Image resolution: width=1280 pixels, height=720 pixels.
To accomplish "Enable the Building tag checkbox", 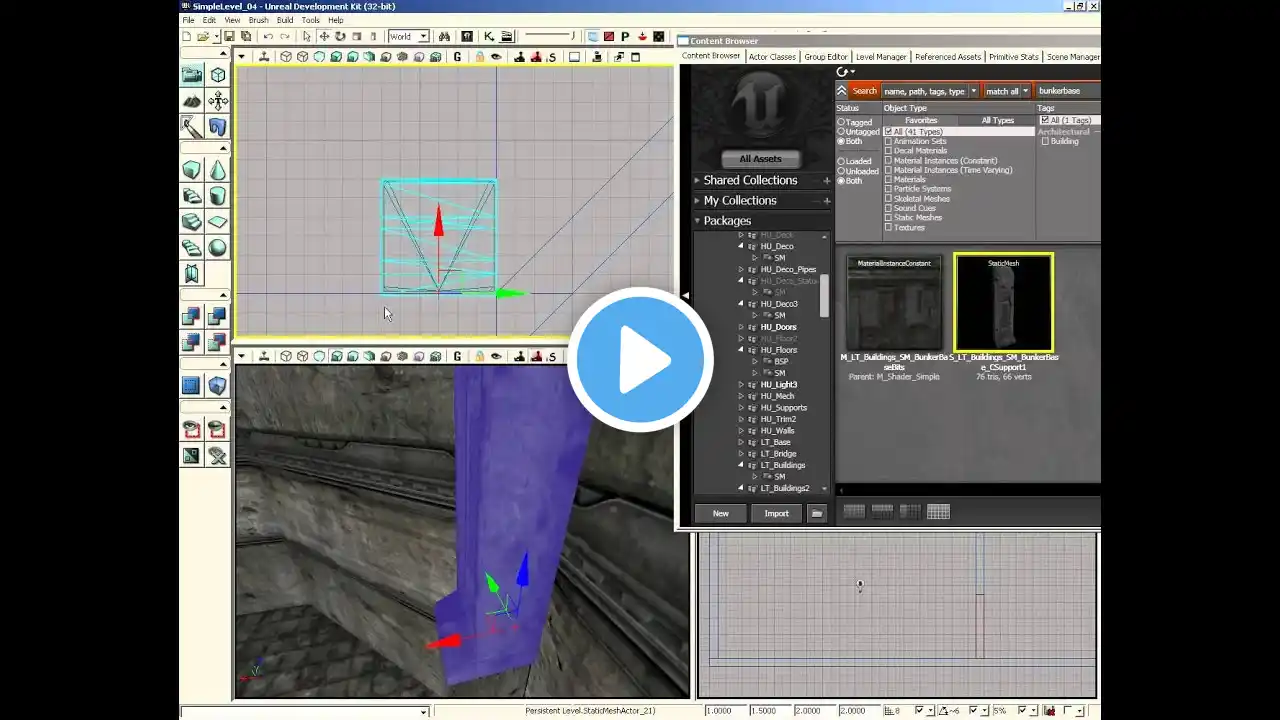I will point(1045,142).
